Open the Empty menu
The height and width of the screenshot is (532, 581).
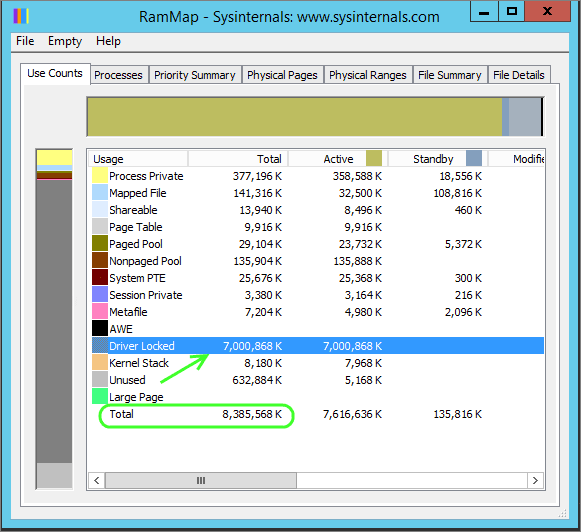pyautogui.click(x=65, y=41)
